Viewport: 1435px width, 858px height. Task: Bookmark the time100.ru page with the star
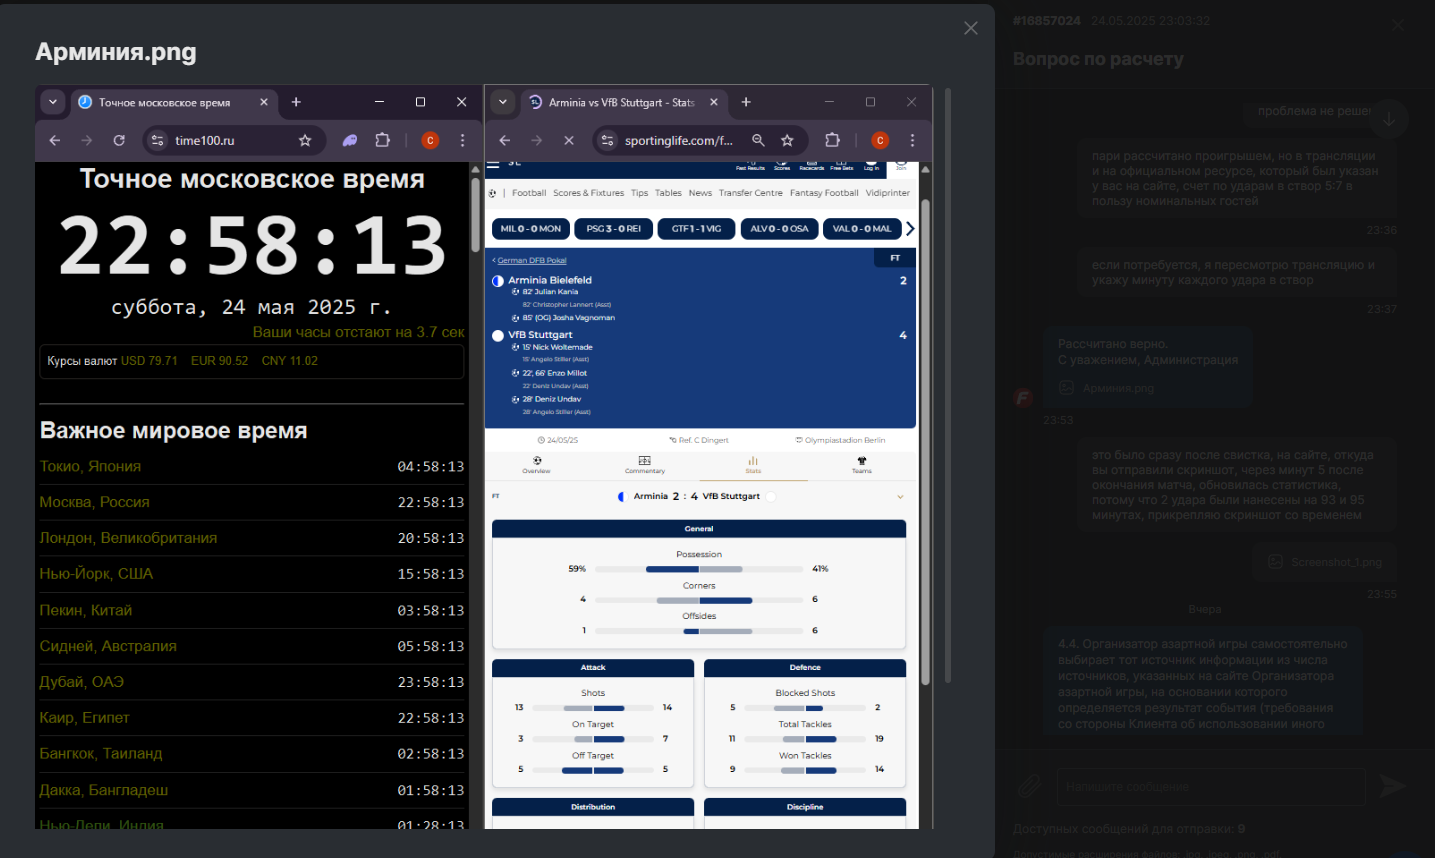[x=305, y=141]
